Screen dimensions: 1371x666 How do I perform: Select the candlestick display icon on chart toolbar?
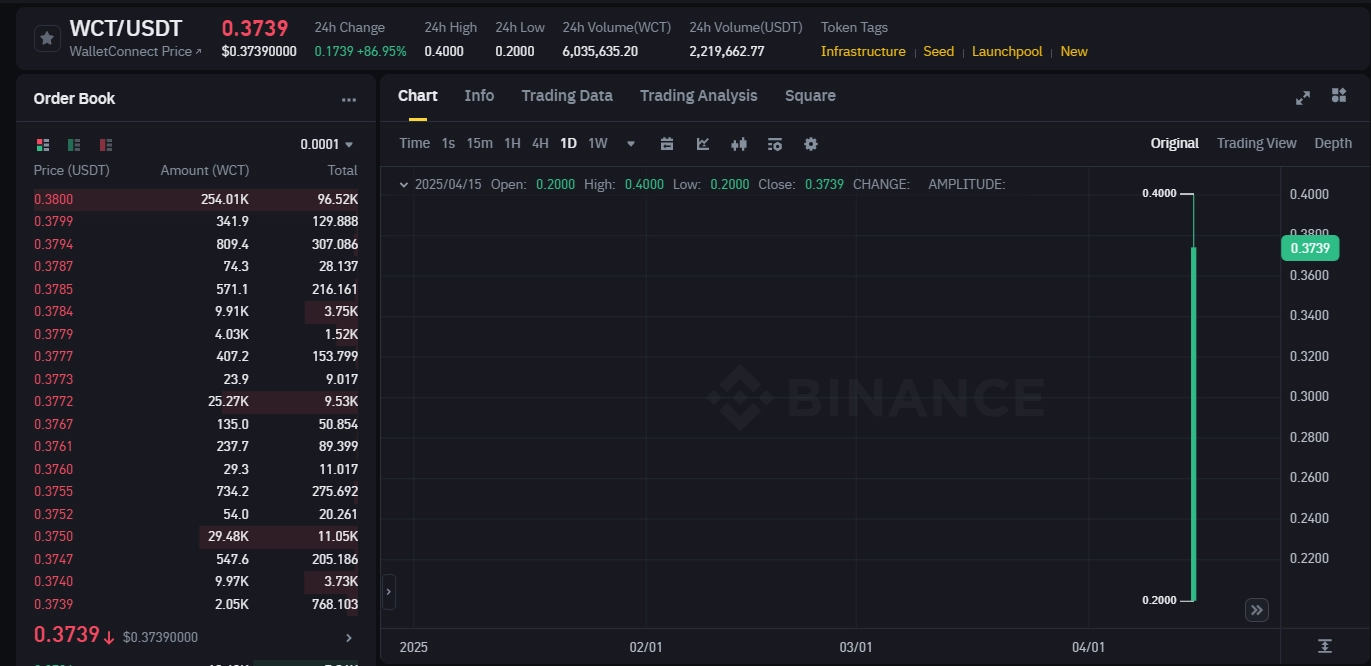[x=739, y=143]
